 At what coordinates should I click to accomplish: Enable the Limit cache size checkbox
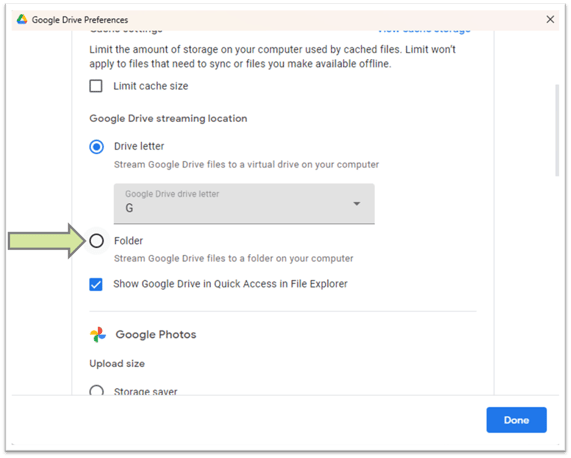(96, 86)
